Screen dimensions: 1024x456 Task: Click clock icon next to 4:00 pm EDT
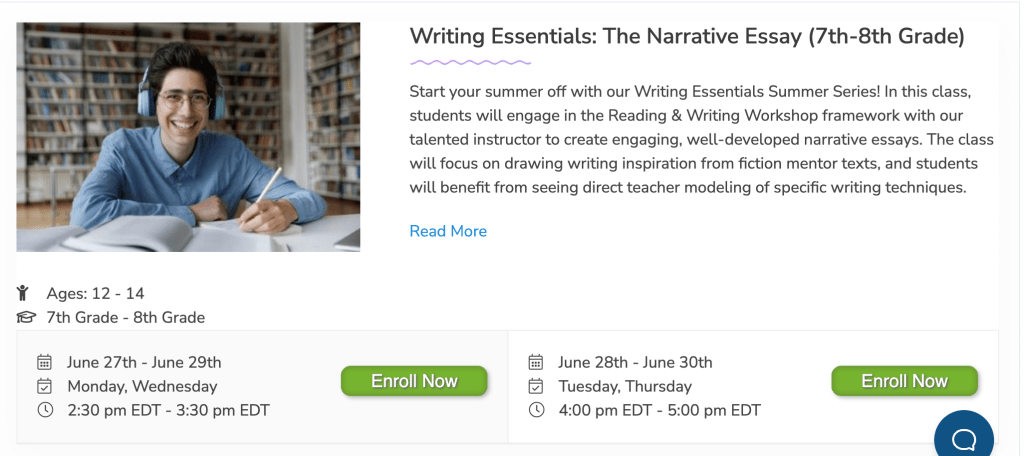pyautogui.click(x=536, y=410)
